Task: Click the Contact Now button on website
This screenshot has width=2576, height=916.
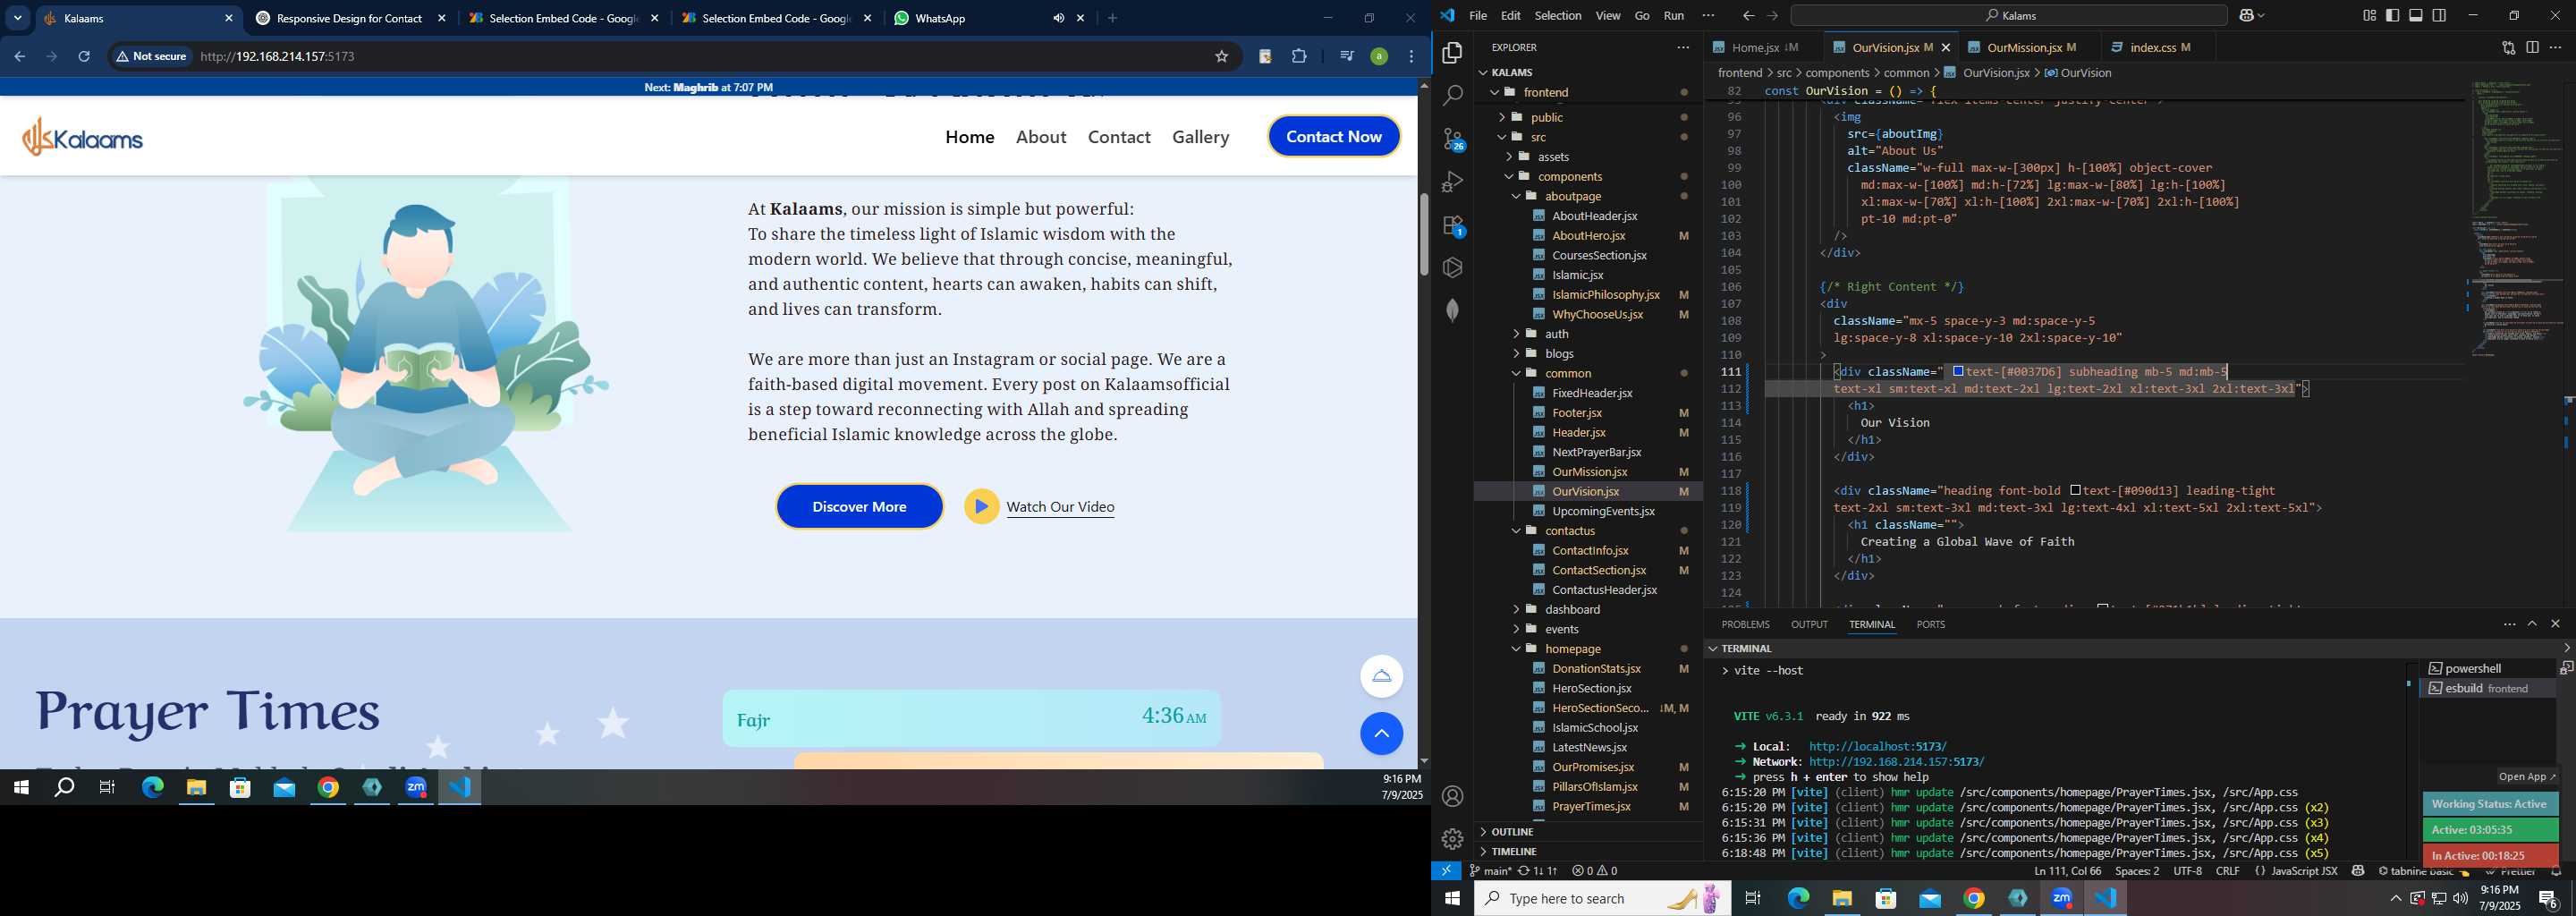Action: point(1333,137)
